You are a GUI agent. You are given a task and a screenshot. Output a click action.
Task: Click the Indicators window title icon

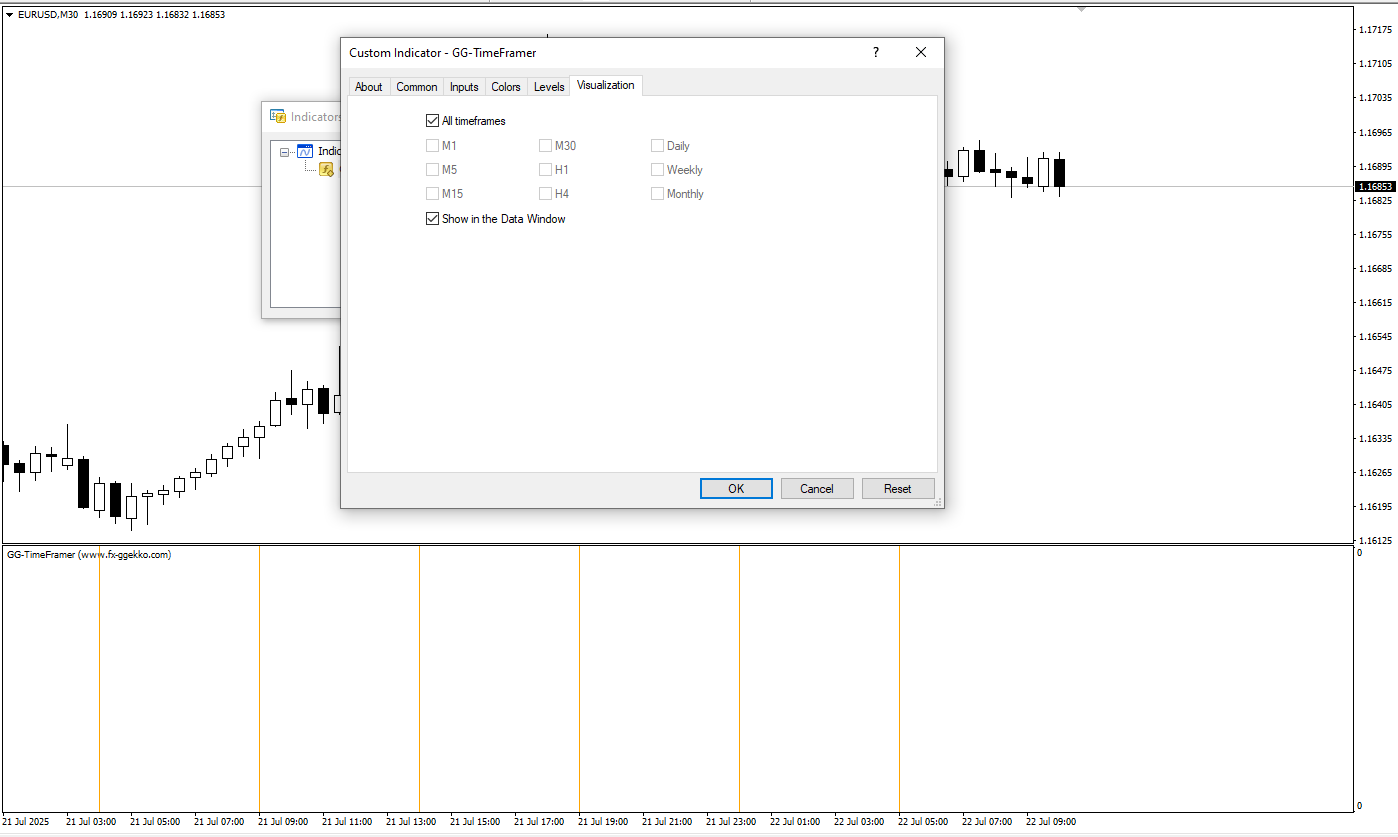pyautogui.click(x=278, y=117)
